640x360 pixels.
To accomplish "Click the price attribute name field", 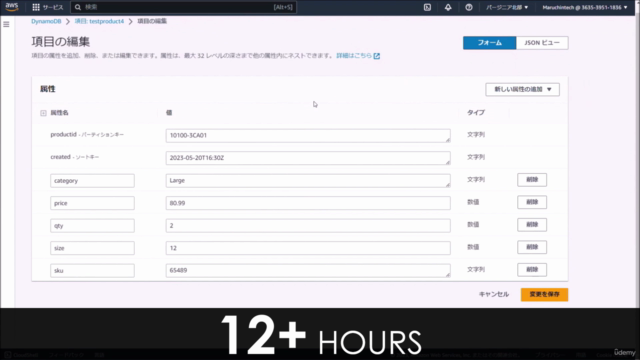I will tap(92, 203).
